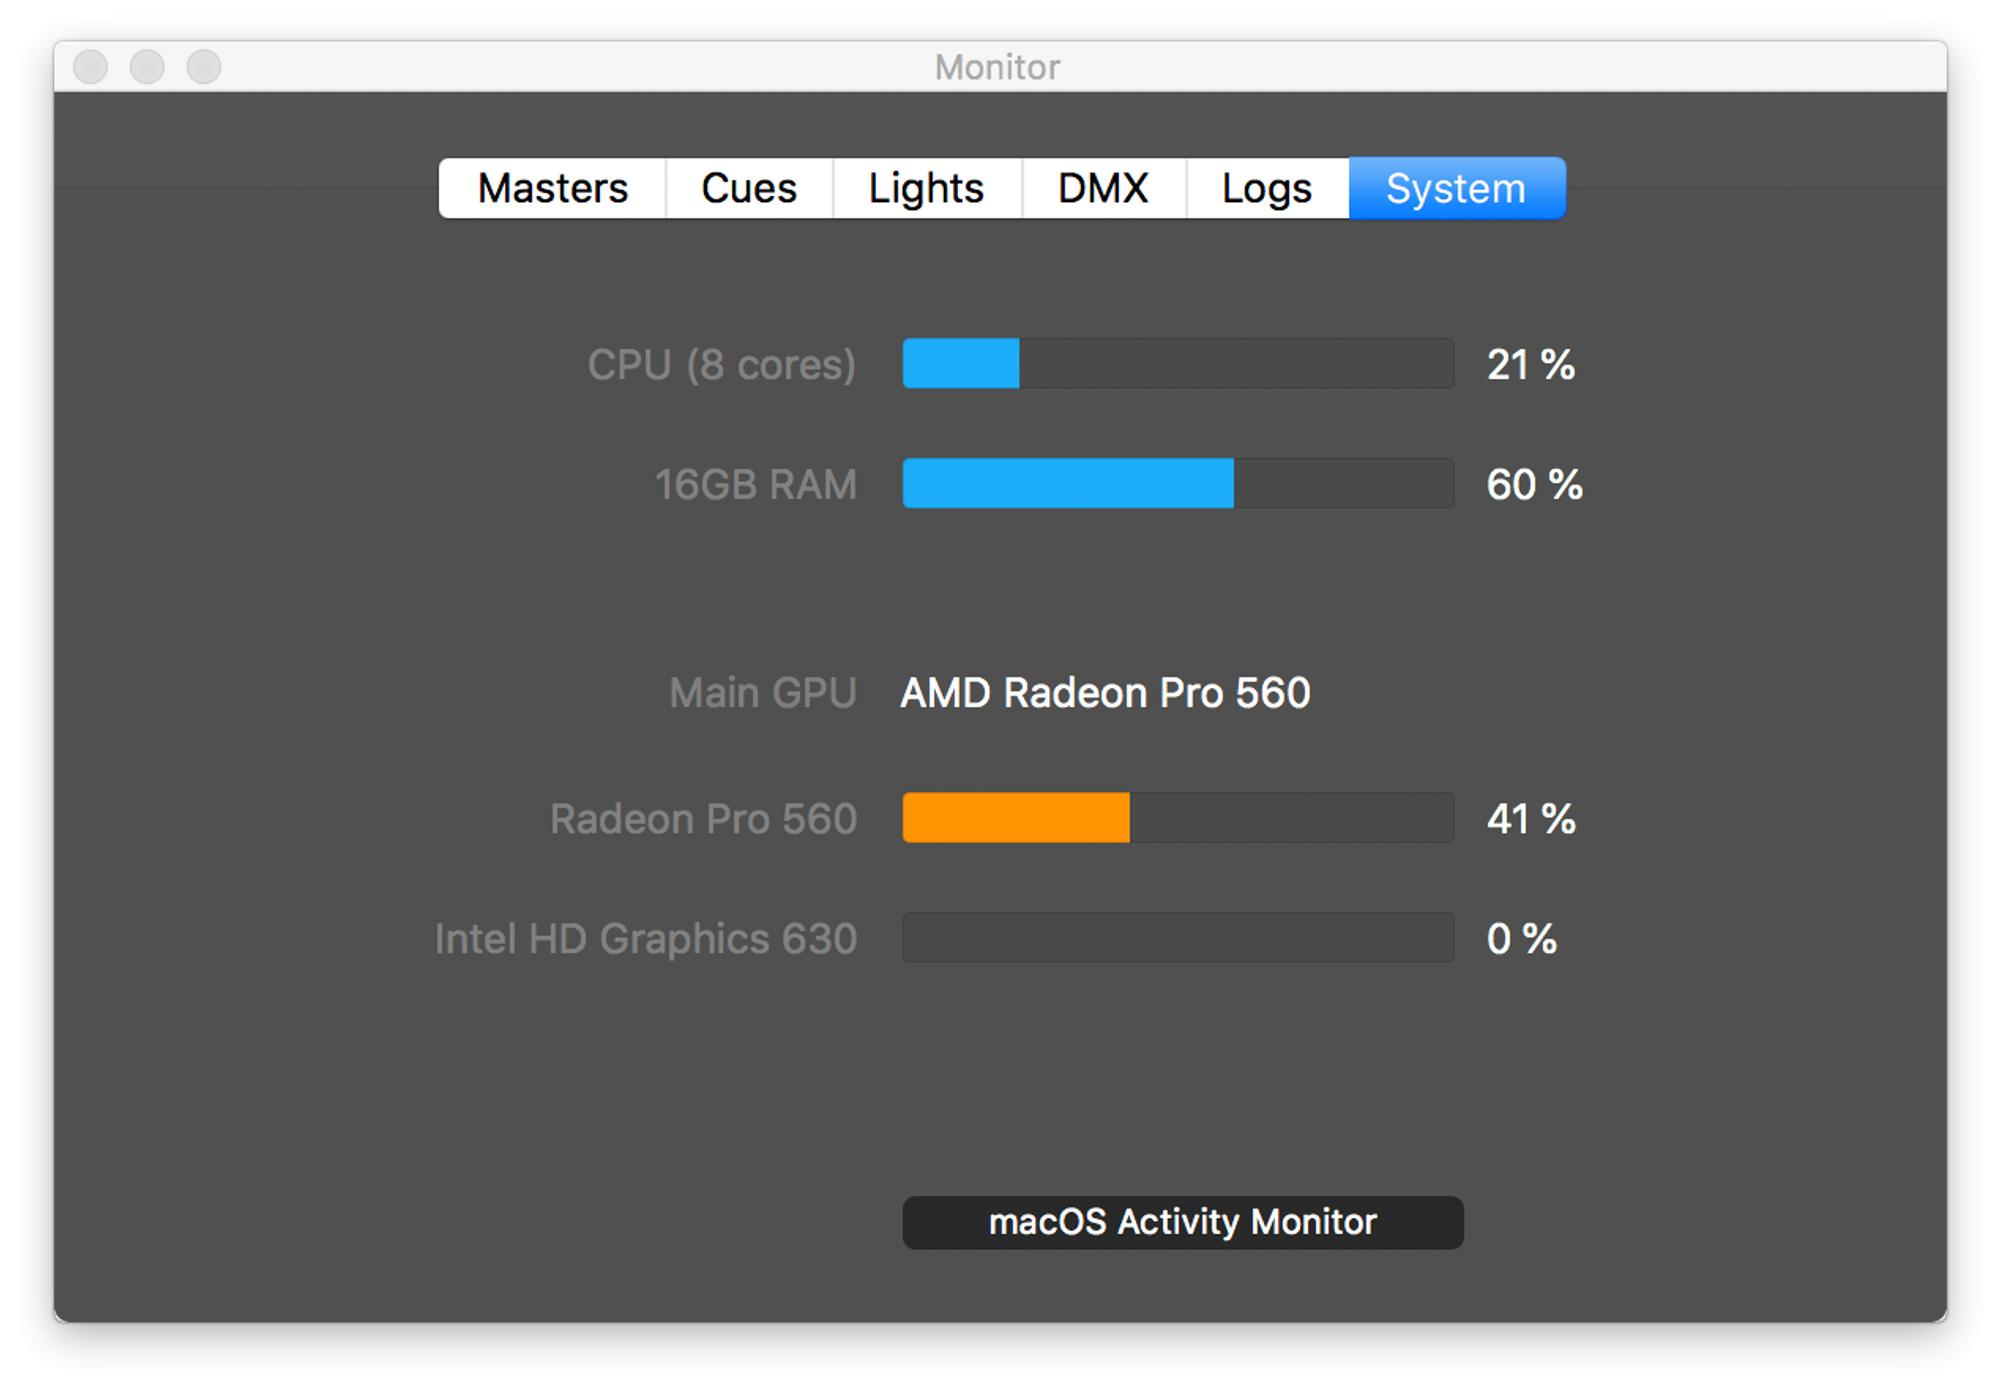Open macOS Activity Monitor button

tap(1182, 1222)
